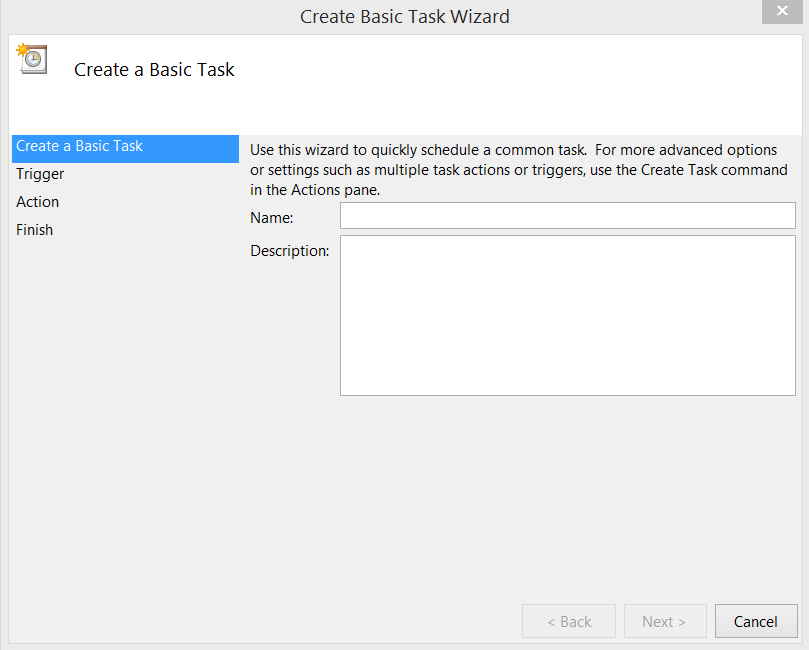The height and width of the screenshot is (650, 809).
Task: Click inside the Description text box
Action: click(567, 315)
